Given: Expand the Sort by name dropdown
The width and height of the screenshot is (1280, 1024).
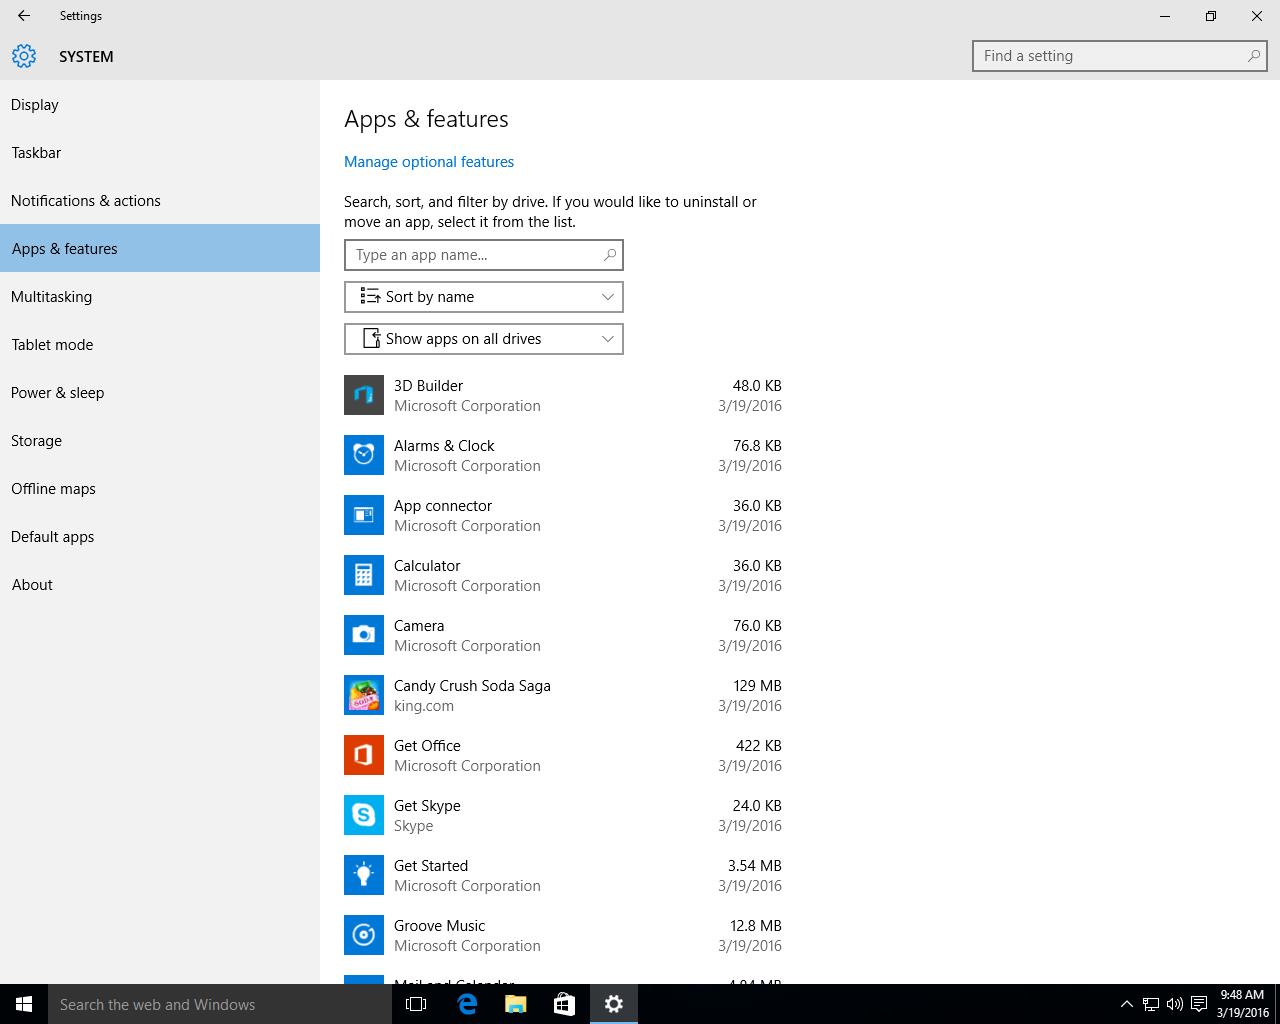Looking at the screenshot, I should click(484, 297).
